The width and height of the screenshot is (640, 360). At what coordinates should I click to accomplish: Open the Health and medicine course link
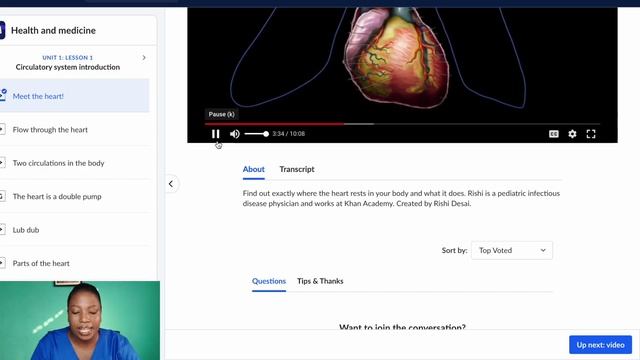click(53, 30)
